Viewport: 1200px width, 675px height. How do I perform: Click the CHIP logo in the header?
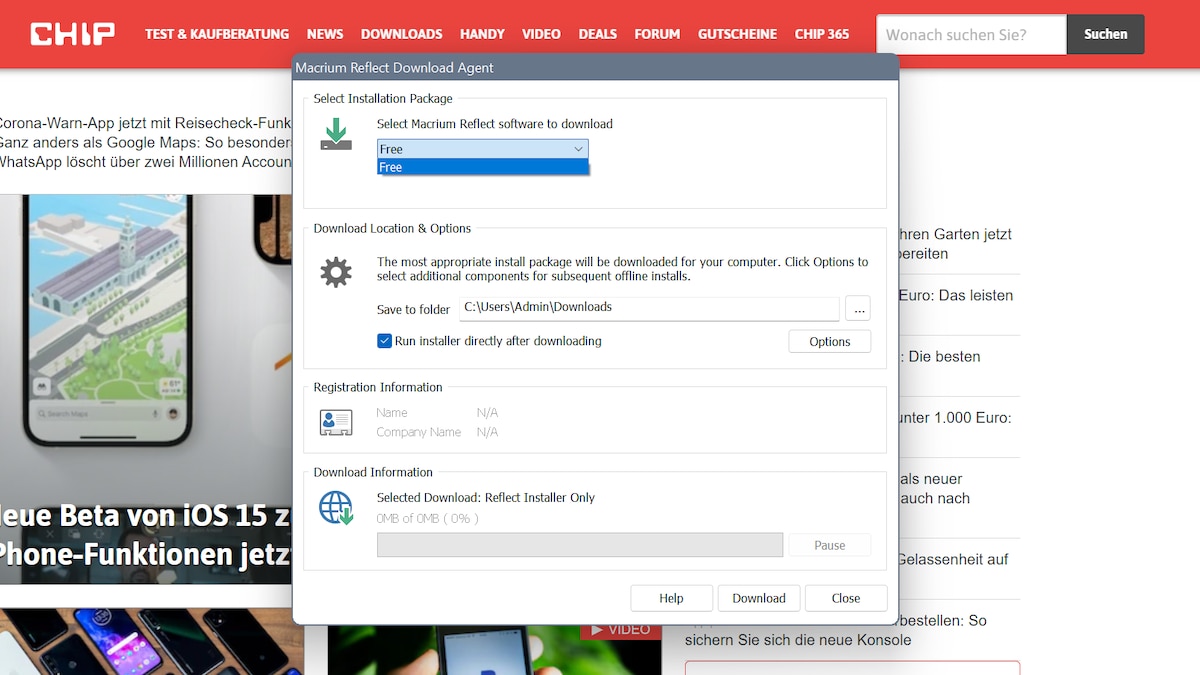coord(71,33)
